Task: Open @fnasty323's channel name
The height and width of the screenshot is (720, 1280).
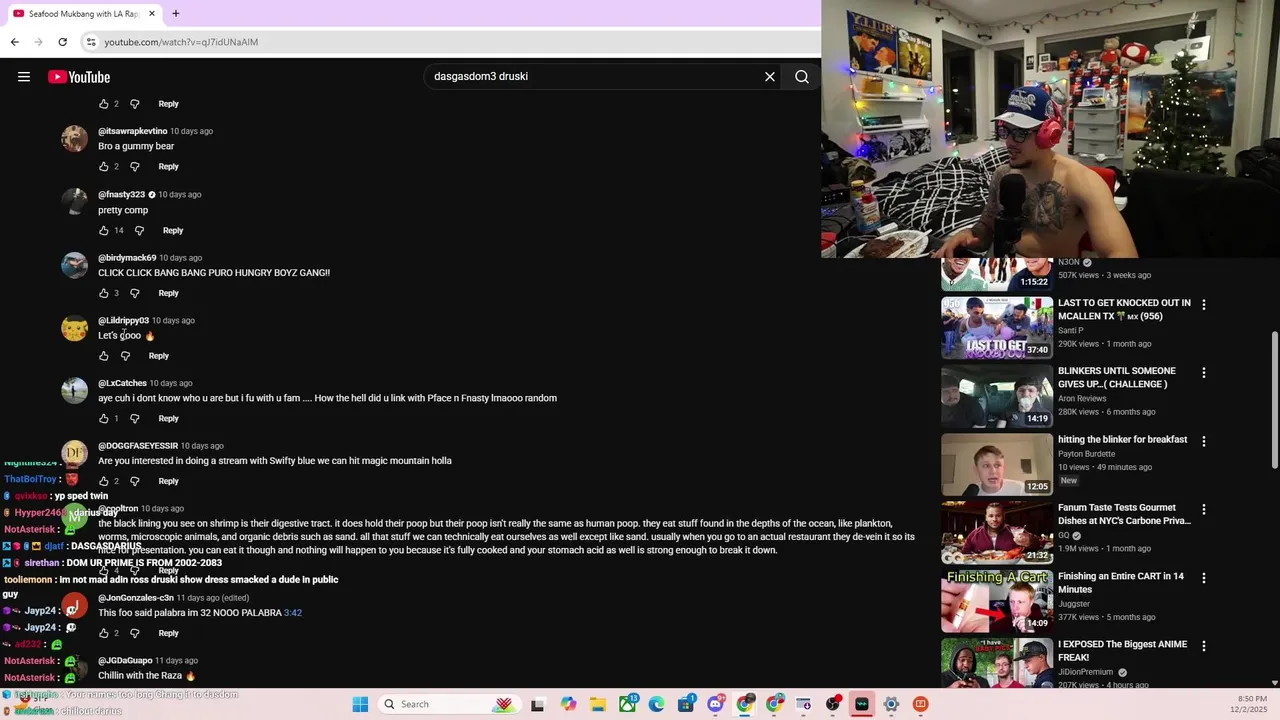Action: coord(121,194)
